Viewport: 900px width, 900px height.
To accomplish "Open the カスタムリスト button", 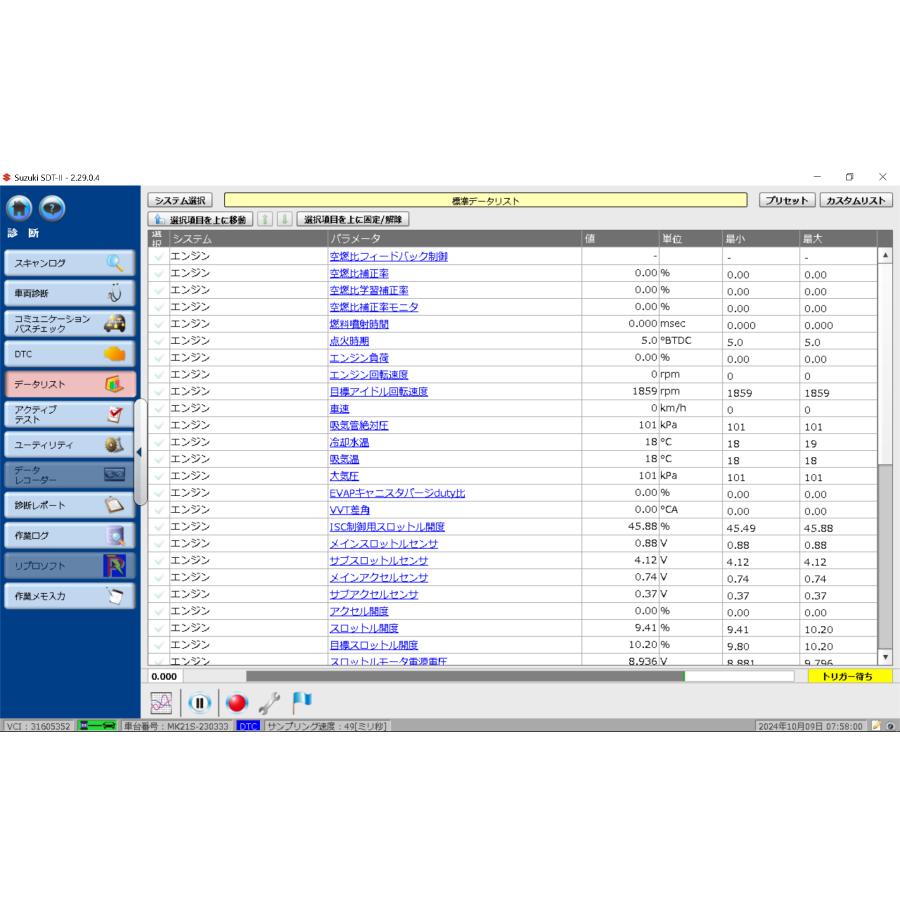I will [x=855, y=201].
